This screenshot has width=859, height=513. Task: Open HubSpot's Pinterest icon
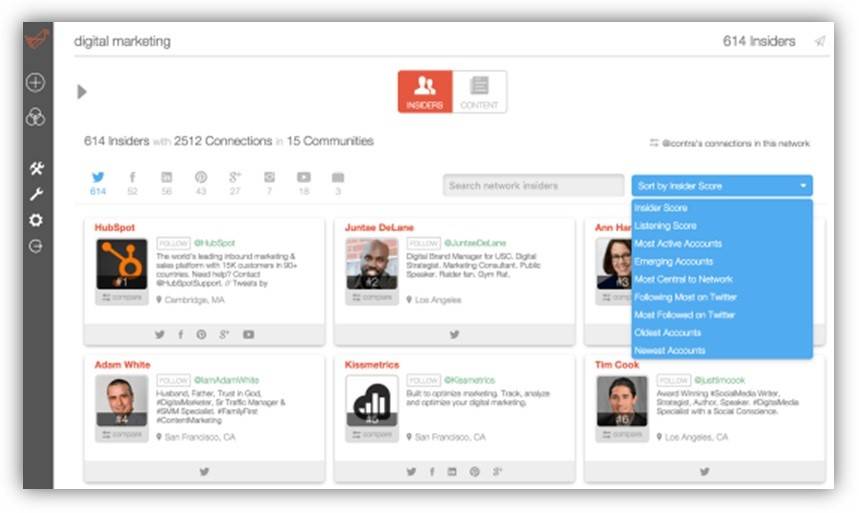click(x=202, y=334)
